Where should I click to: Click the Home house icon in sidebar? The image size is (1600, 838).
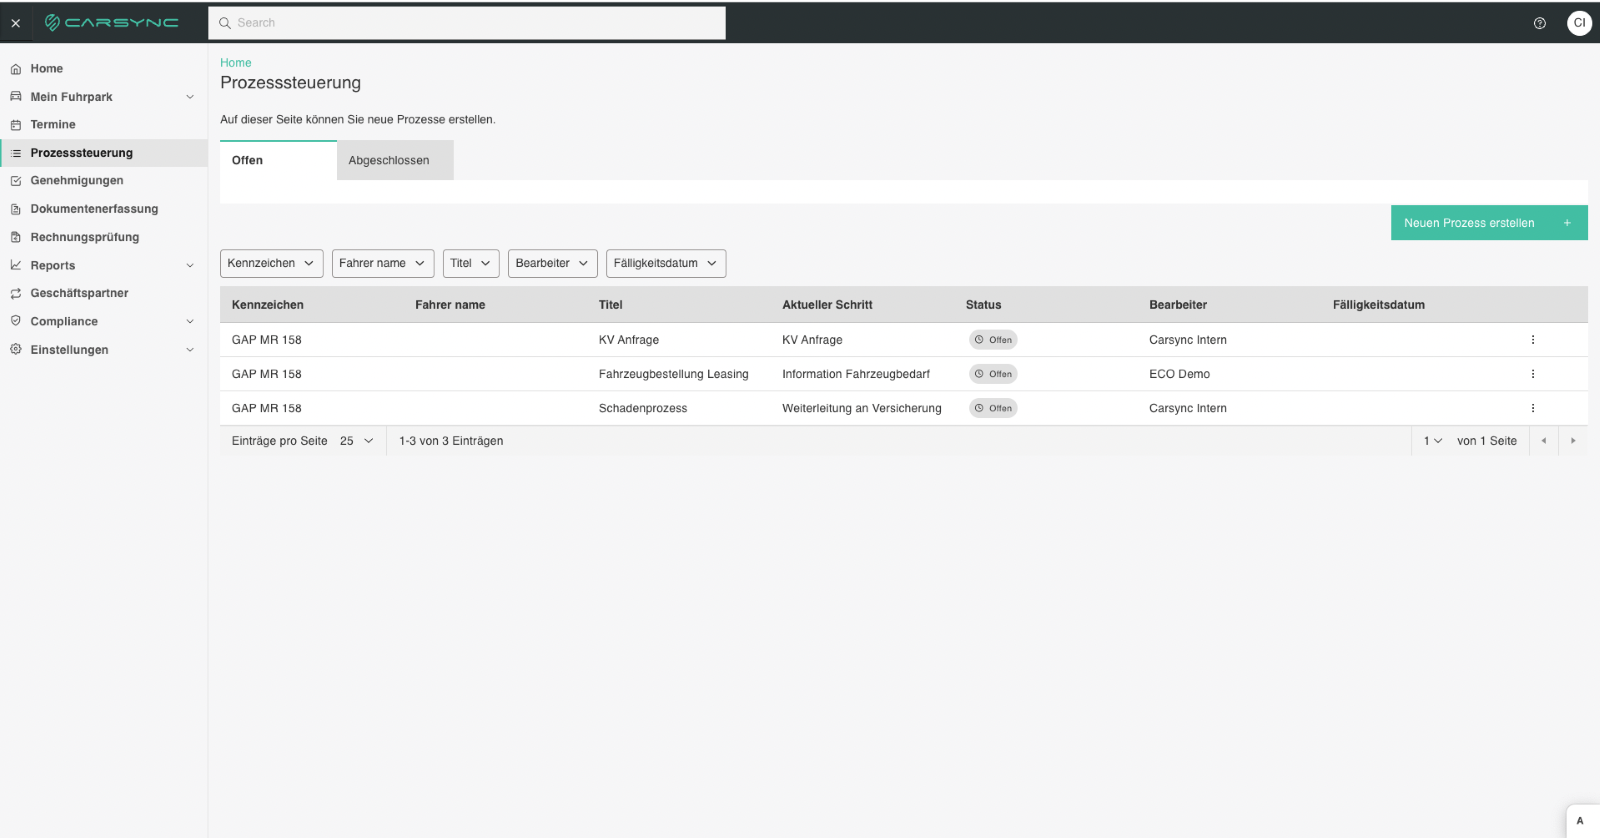pyautogui.click(x=16, y=69)
